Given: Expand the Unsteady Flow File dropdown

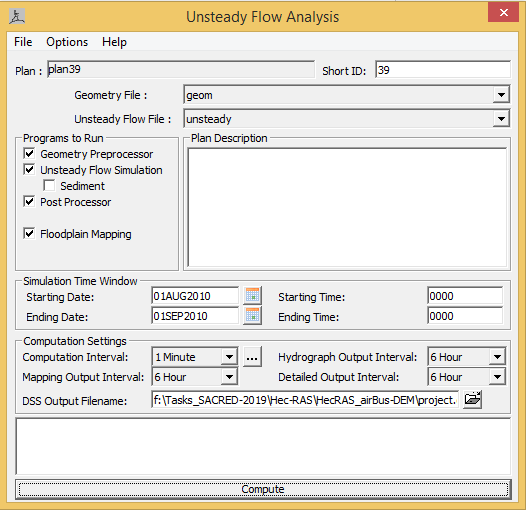Looking at the screenshot, I should point(501,119).
